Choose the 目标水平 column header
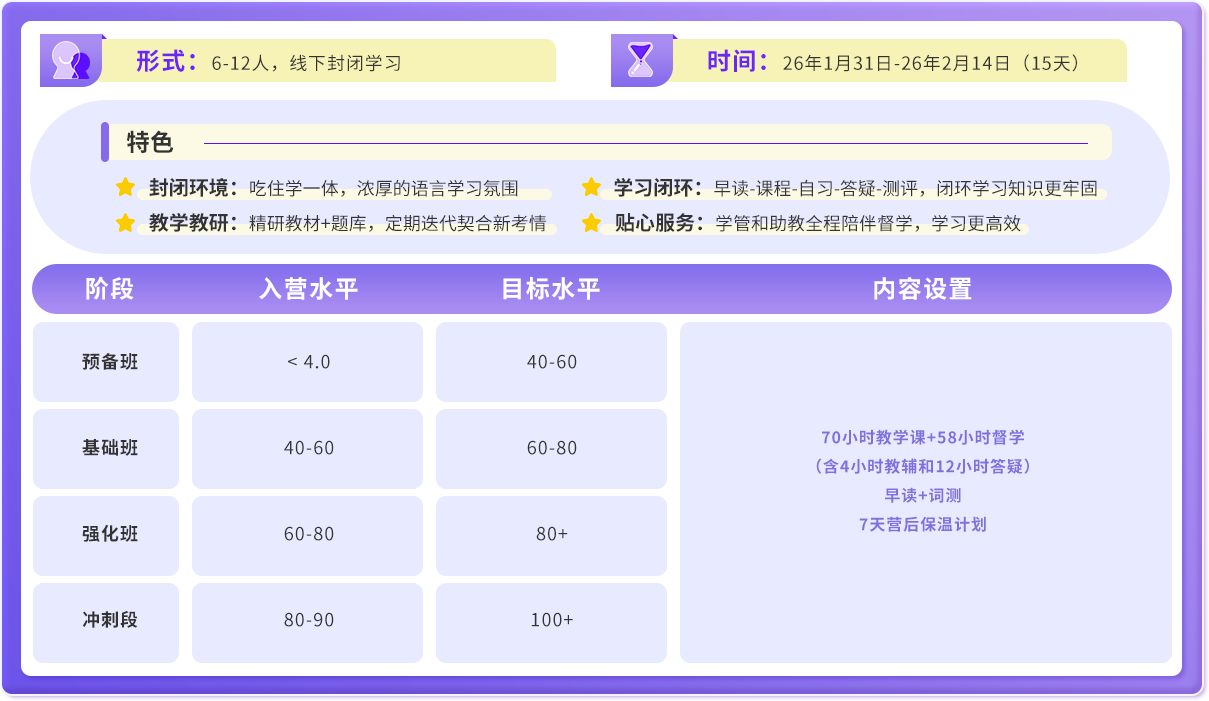 (x=551, y=289)
